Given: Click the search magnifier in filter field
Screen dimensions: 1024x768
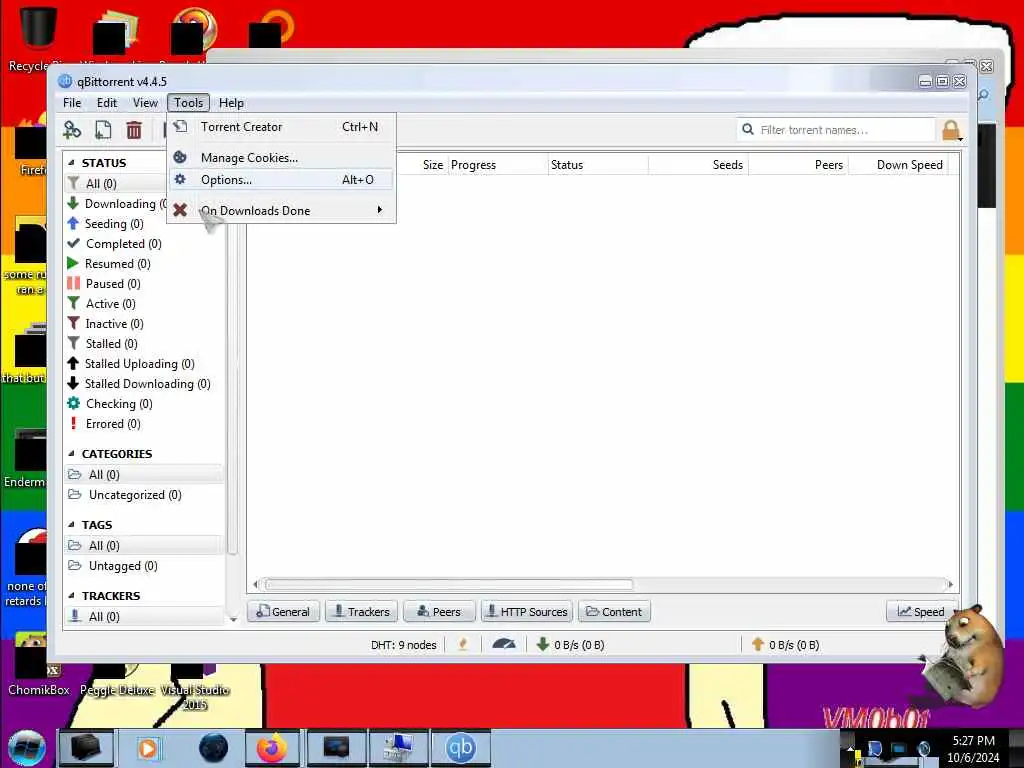Looking at the screenshot, I should [x=748, y=129].
